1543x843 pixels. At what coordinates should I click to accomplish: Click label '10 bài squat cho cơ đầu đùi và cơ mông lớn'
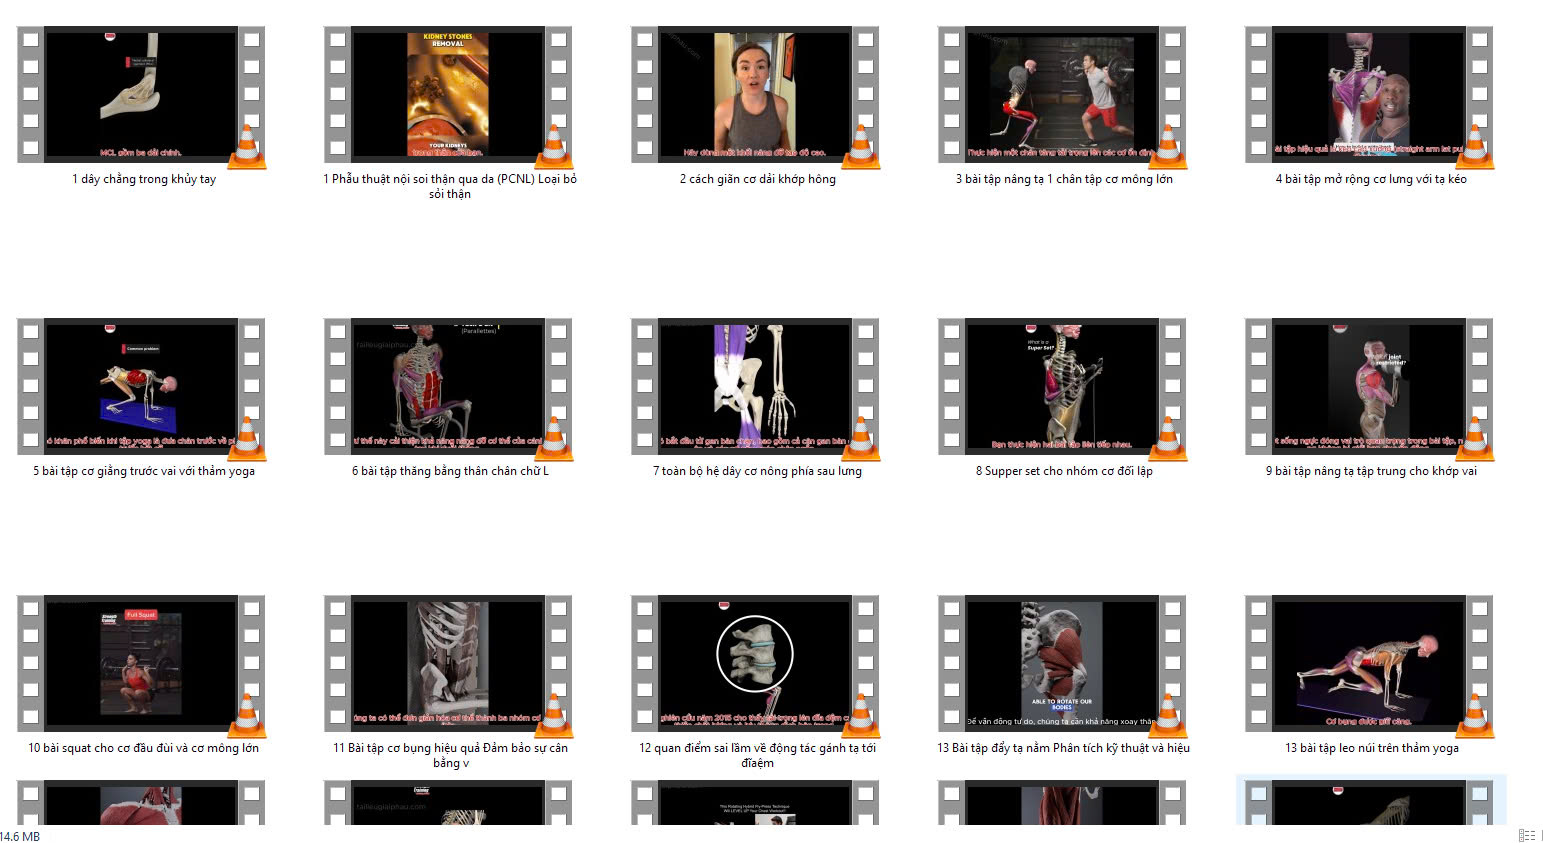(143, 748)
